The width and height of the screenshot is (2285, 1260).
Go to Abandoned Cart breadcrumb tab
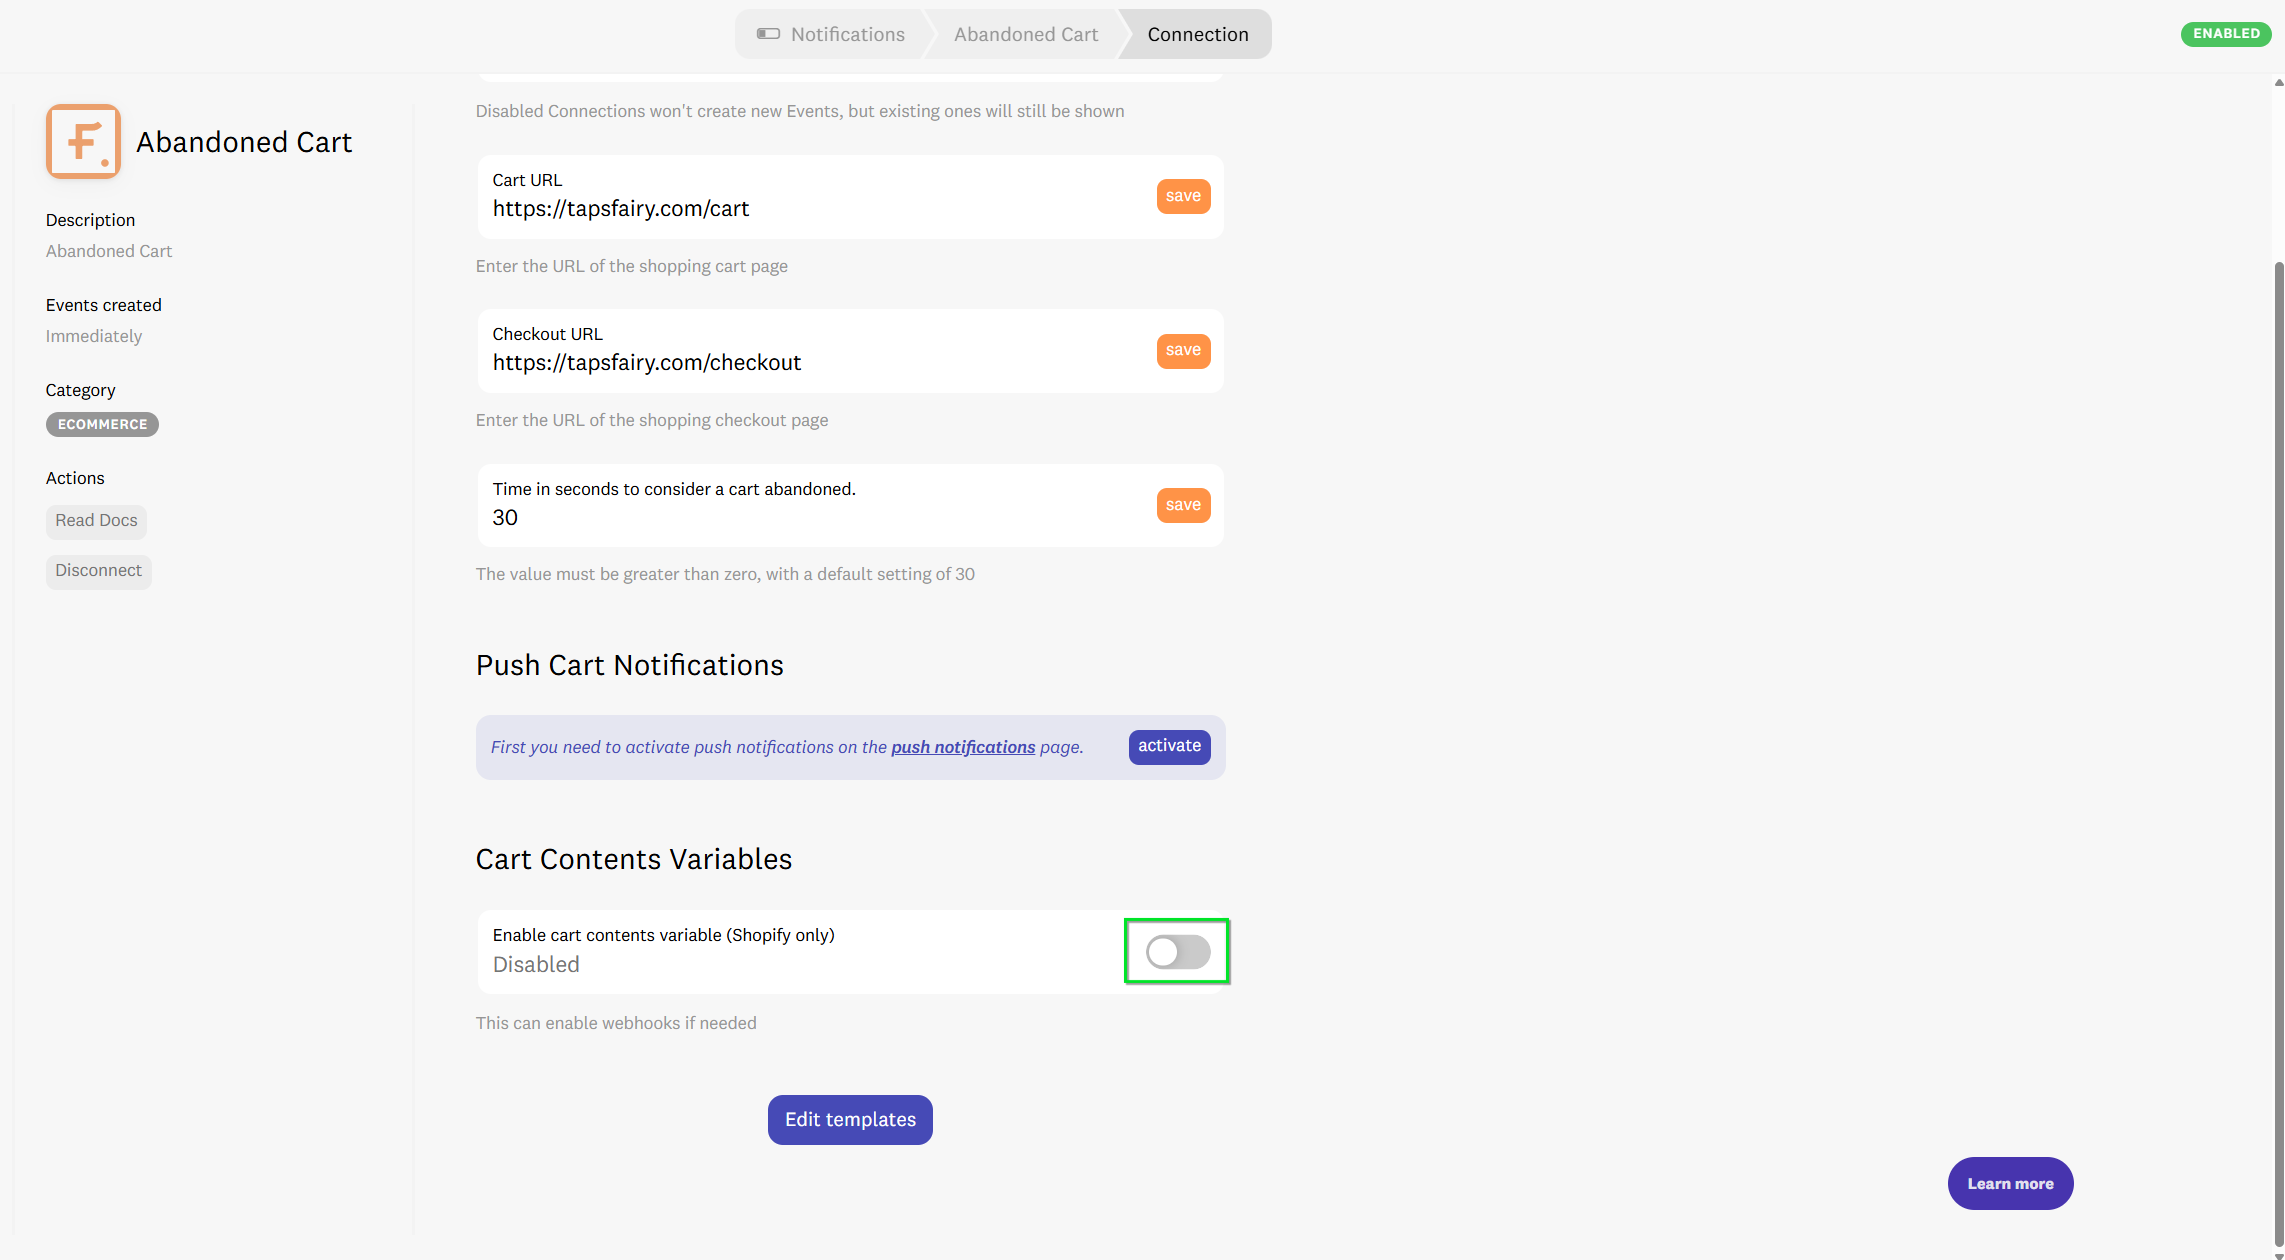(x=1025, y=34)
